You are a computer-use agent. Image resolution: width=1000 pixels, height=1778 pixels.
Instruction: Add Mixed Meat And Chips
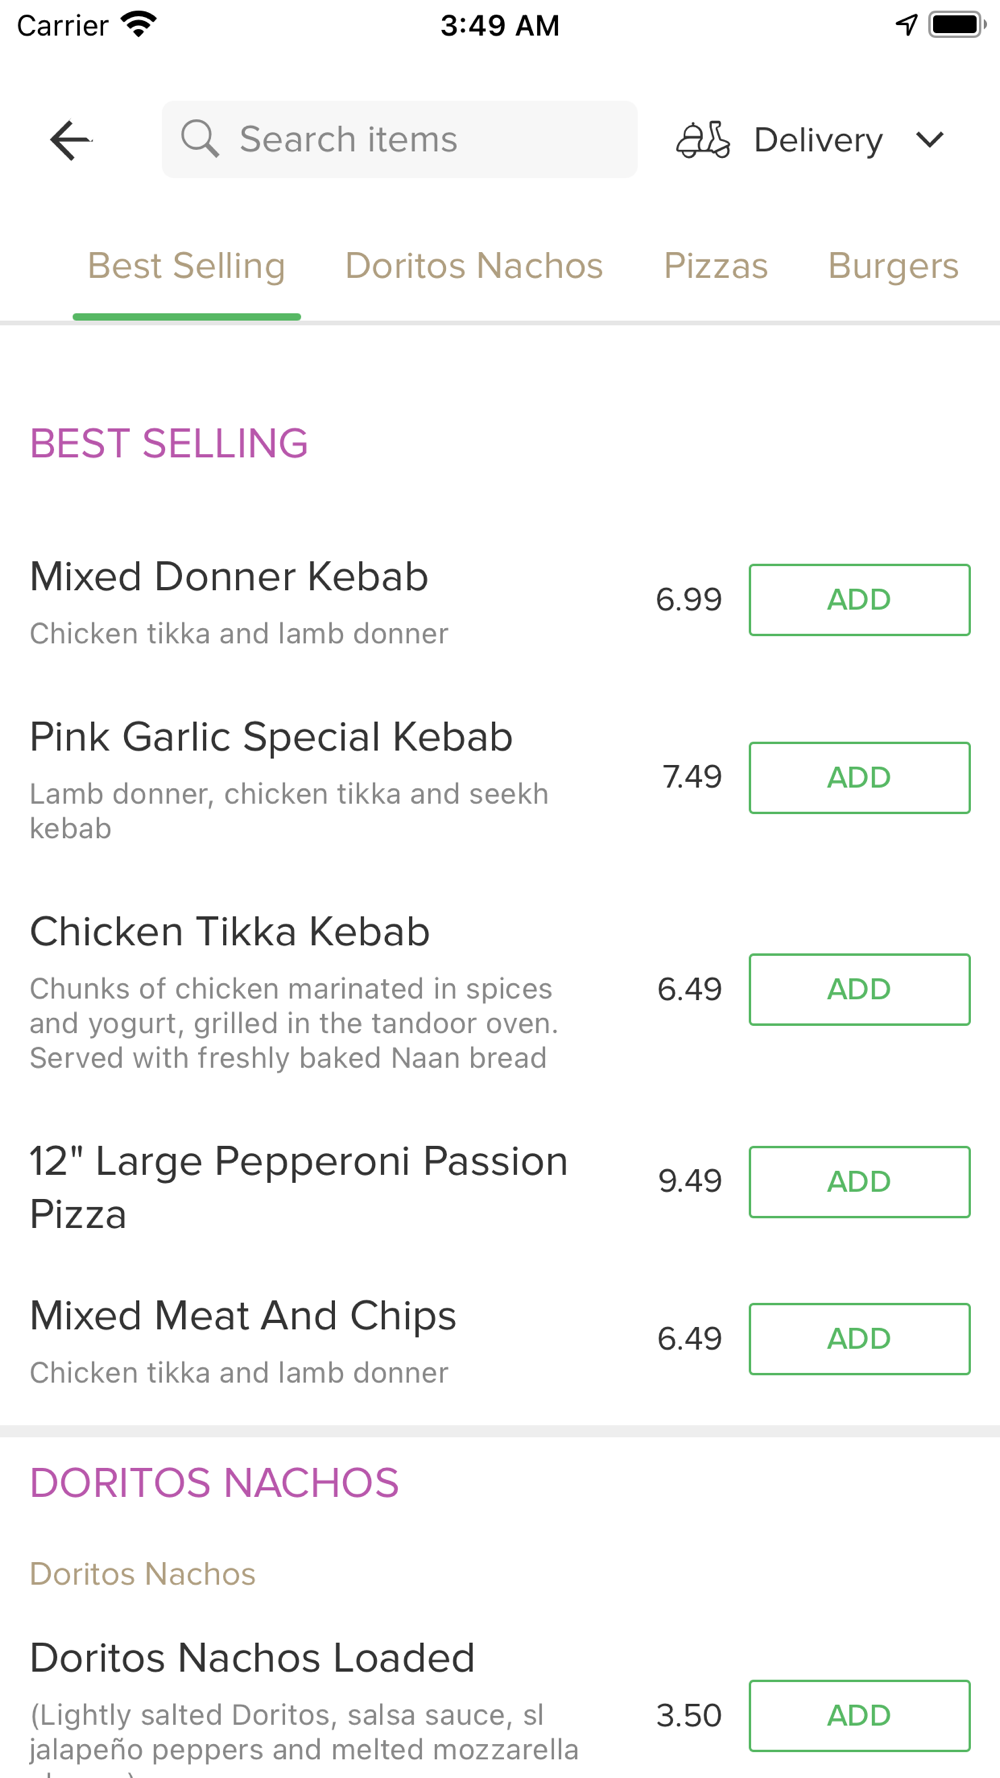(x=860, y=1339)
